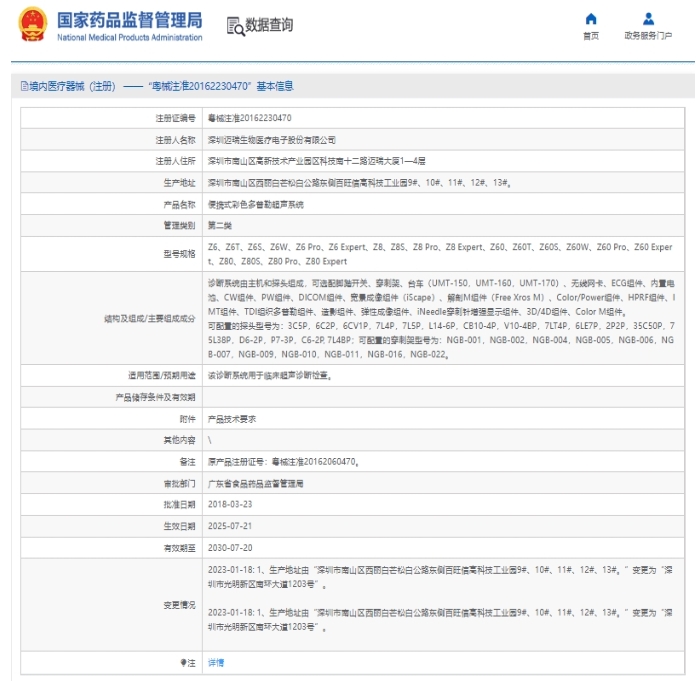Click the product name 便携式彩色多普勒超声系统
The width and height of the screenshot is (696, 682).
click(254, 204)
